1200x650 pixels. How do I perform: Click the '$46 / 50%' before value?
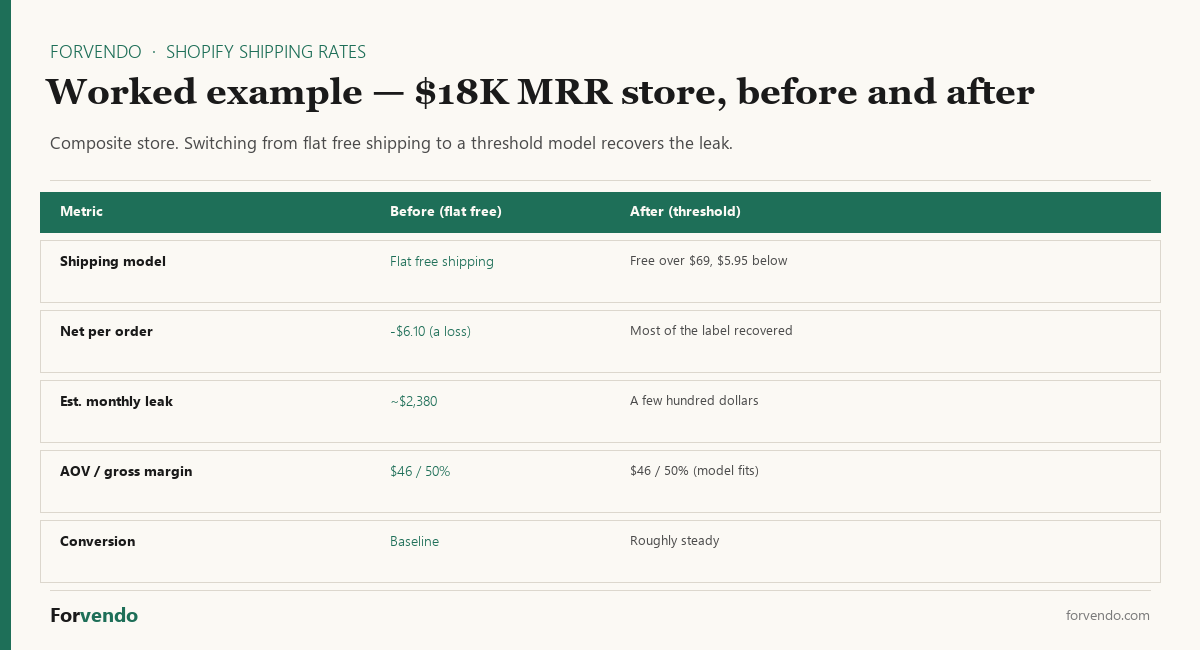click(x=420, y=472)
